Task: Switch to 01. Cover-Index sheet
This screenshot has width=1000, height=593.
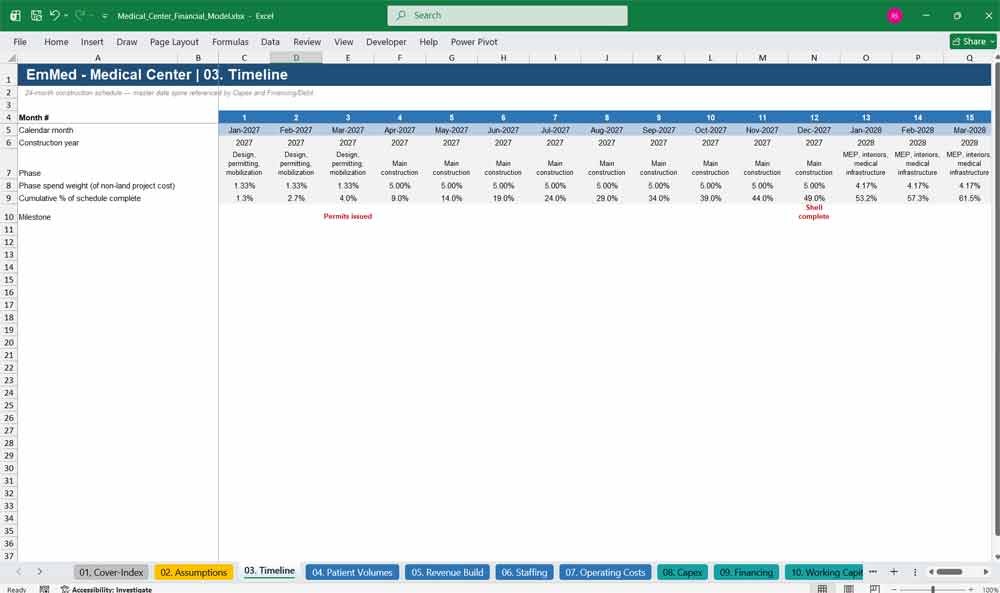Action: (x=111, y=572)
